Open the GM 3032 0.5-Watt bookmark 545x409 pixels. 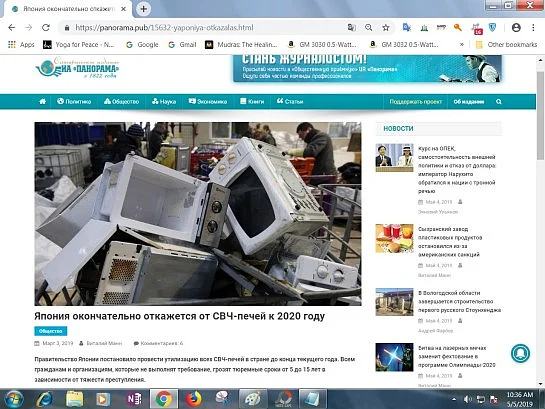click(404, 44)
